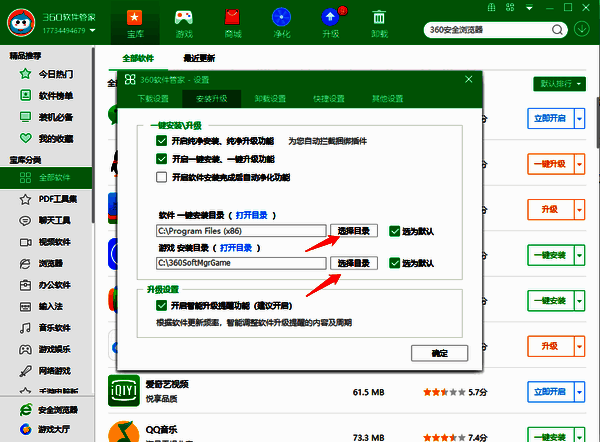This screenshot has height=442, width=600.
Task: Toggle 设为默认 for game install directory
Action: [395, 263]
